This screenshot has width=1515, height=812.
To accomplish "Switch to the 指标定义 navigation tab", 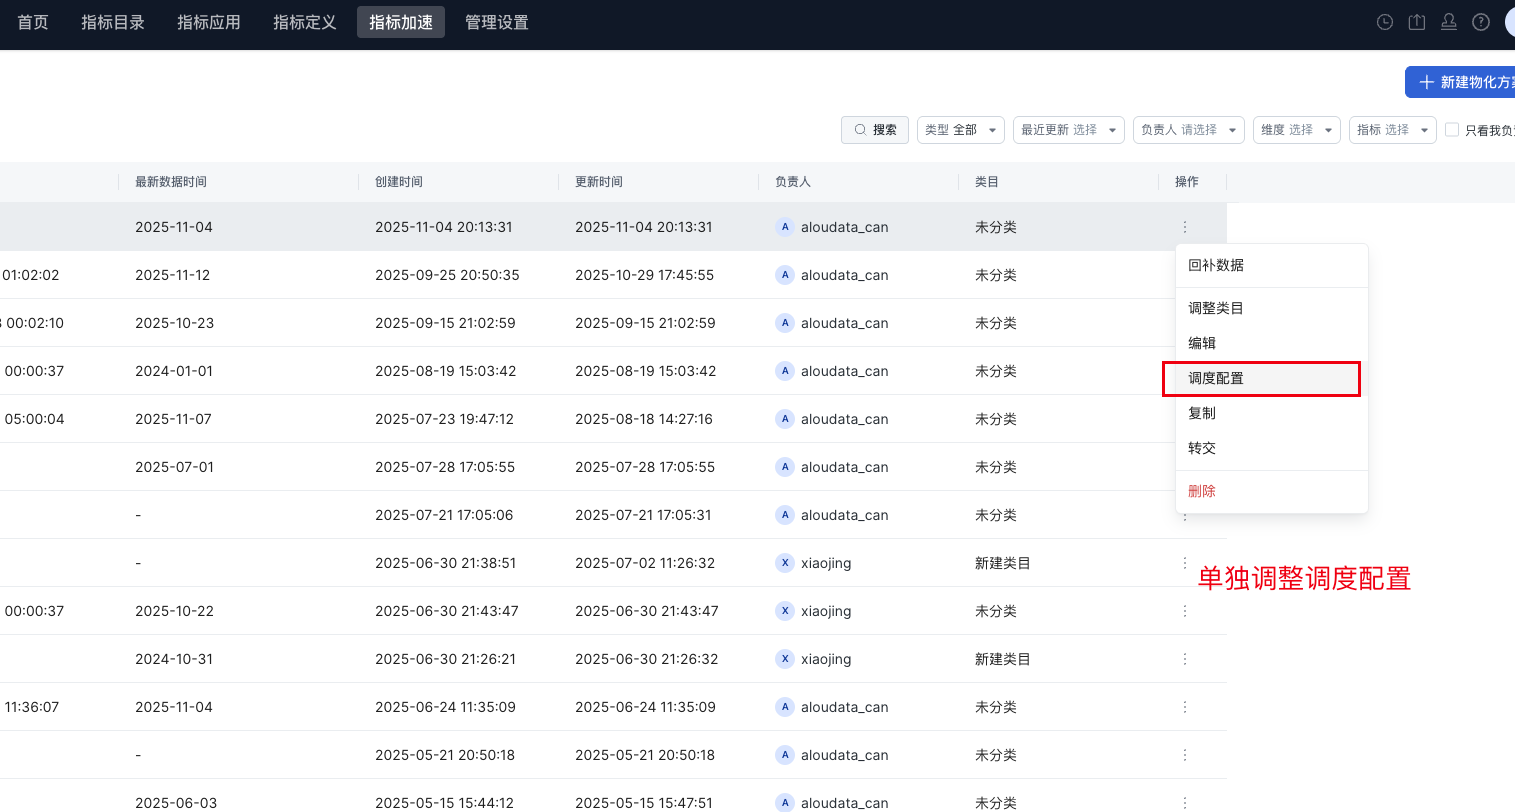I will click(304, 22).
